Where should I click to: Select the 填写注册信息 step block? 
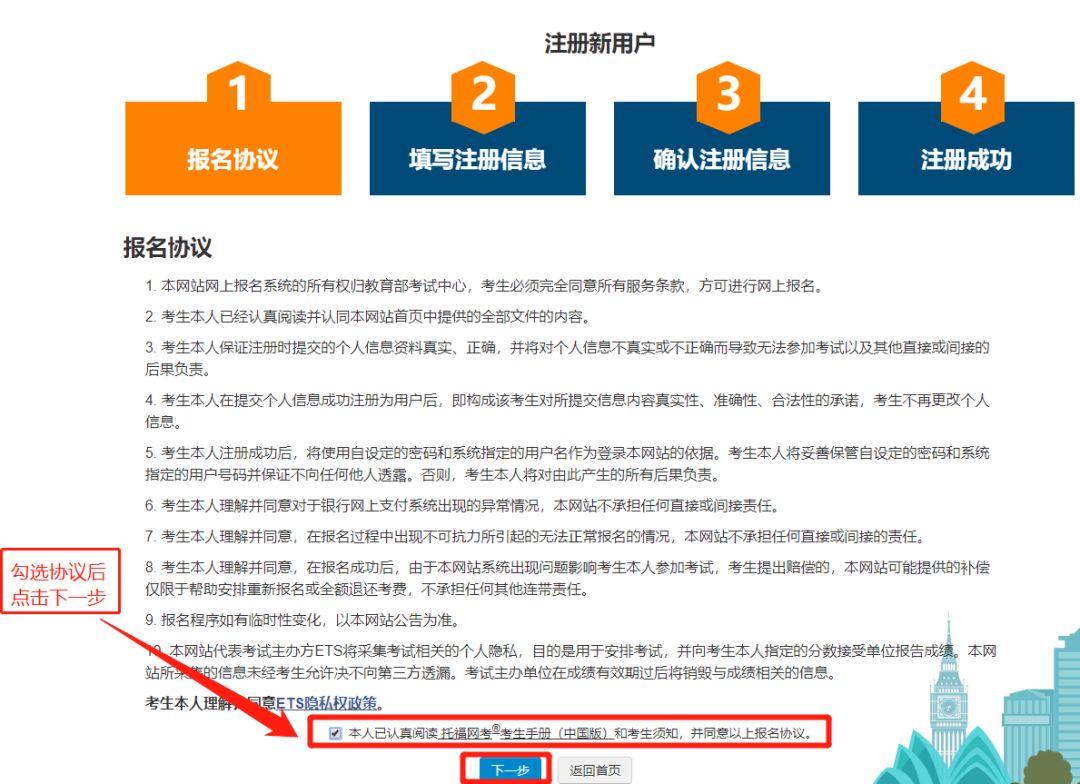coord(477,160)
